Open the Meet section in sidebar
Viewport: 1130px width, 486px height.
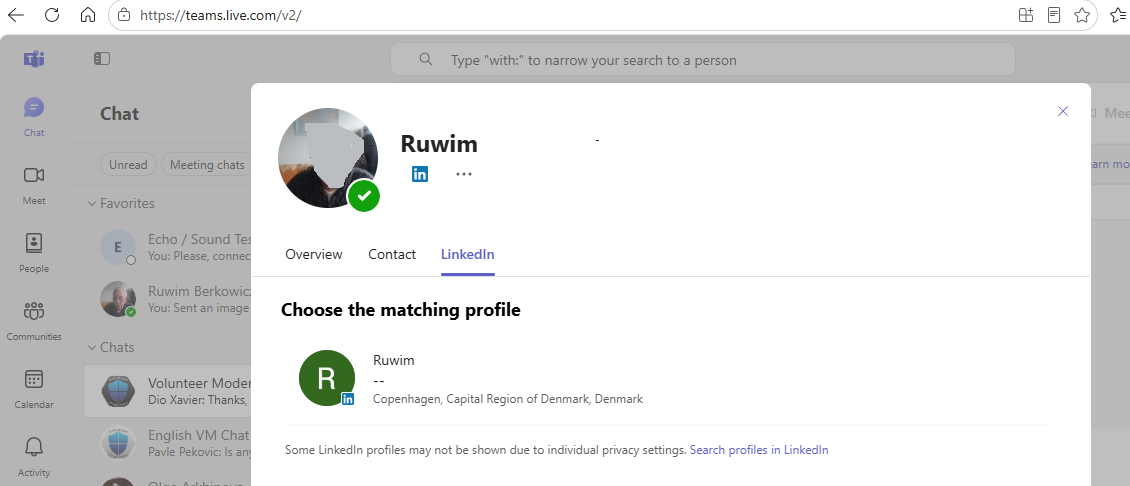[34, 185]
